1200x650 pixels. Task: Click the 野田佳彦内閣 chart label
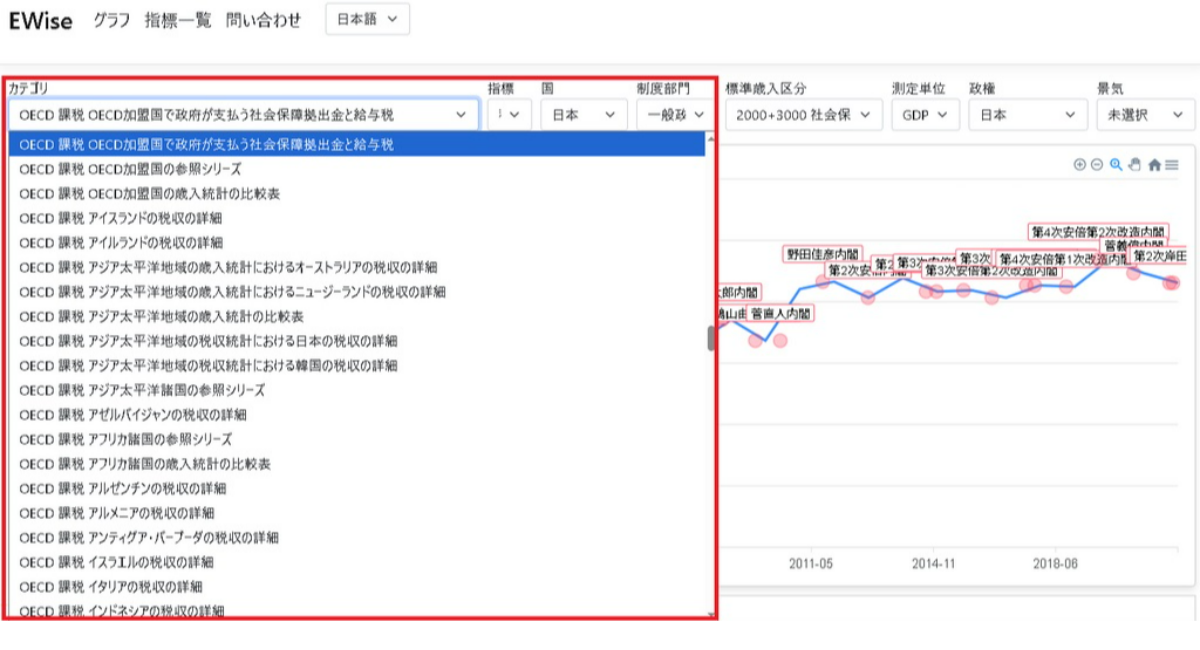click(x=822, y=254)
